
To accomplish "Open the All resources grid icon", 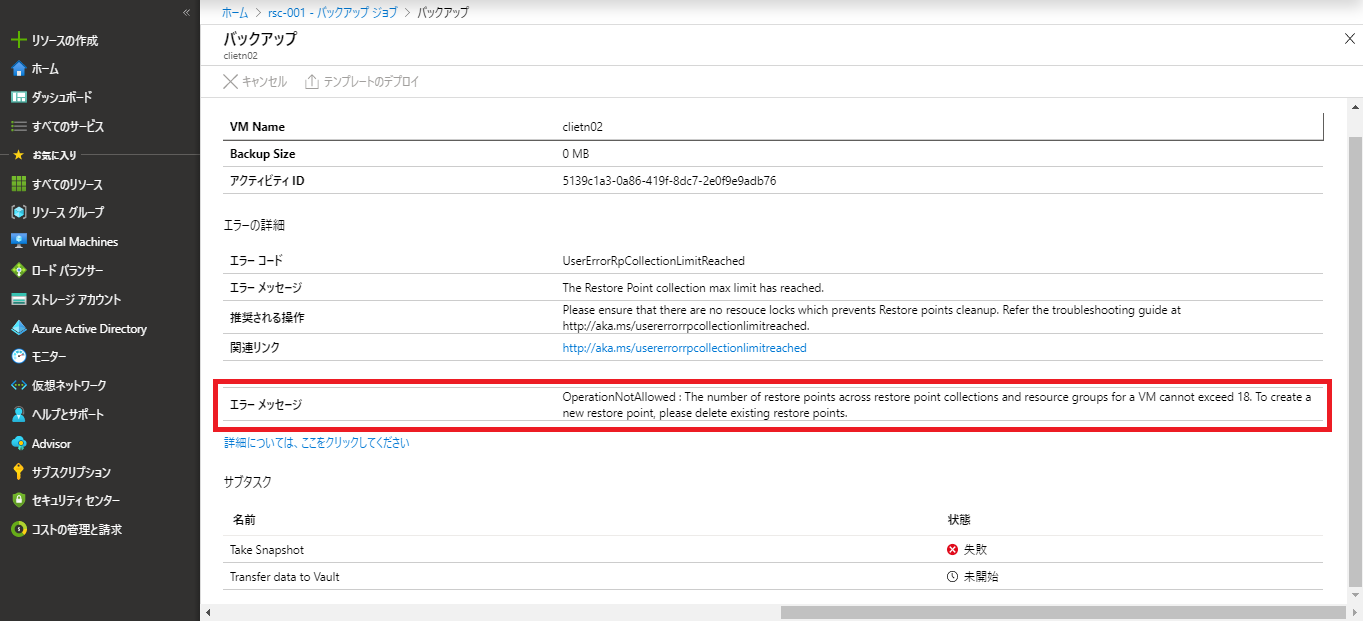I will 18,184.
